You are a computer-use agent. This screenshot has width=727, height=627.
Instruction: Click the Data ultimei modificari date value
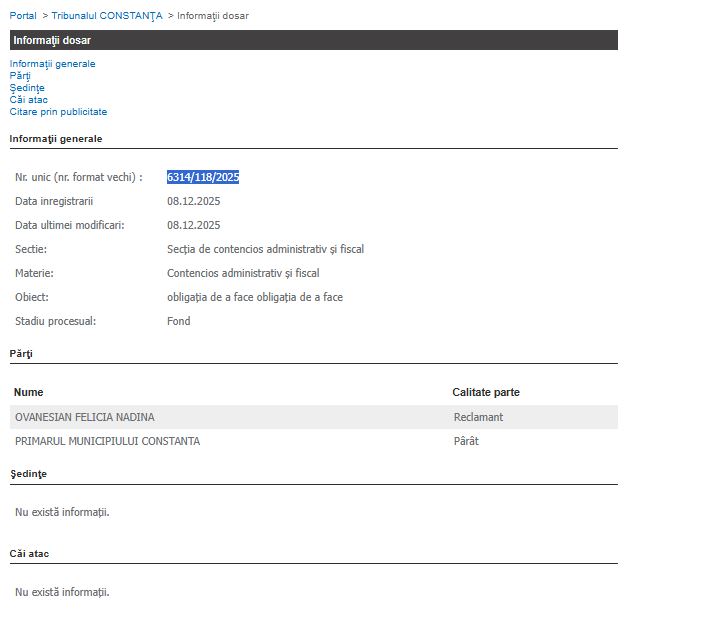[x=194, y=225]
